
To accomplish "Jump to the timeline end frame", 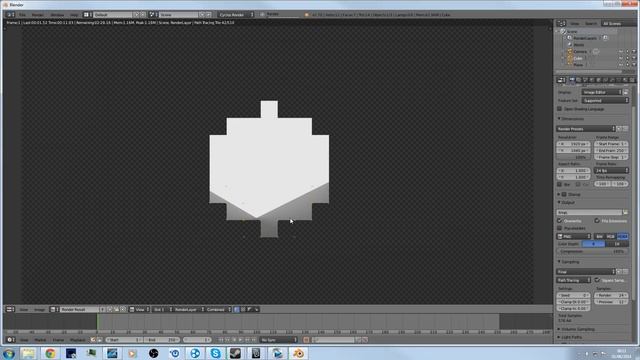I will pyautogui.click(x=253, y=340).
